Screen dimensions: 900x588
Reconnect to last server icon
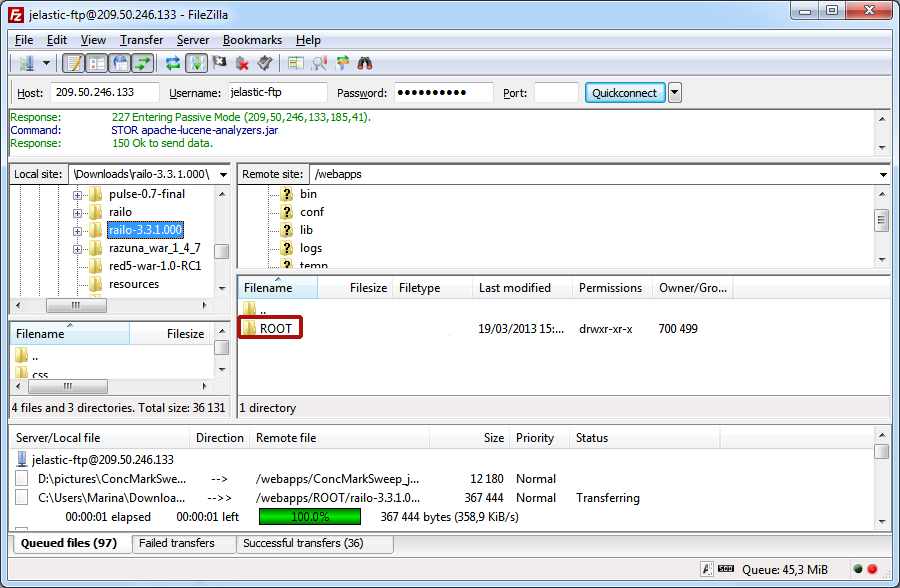coord(265,63)
